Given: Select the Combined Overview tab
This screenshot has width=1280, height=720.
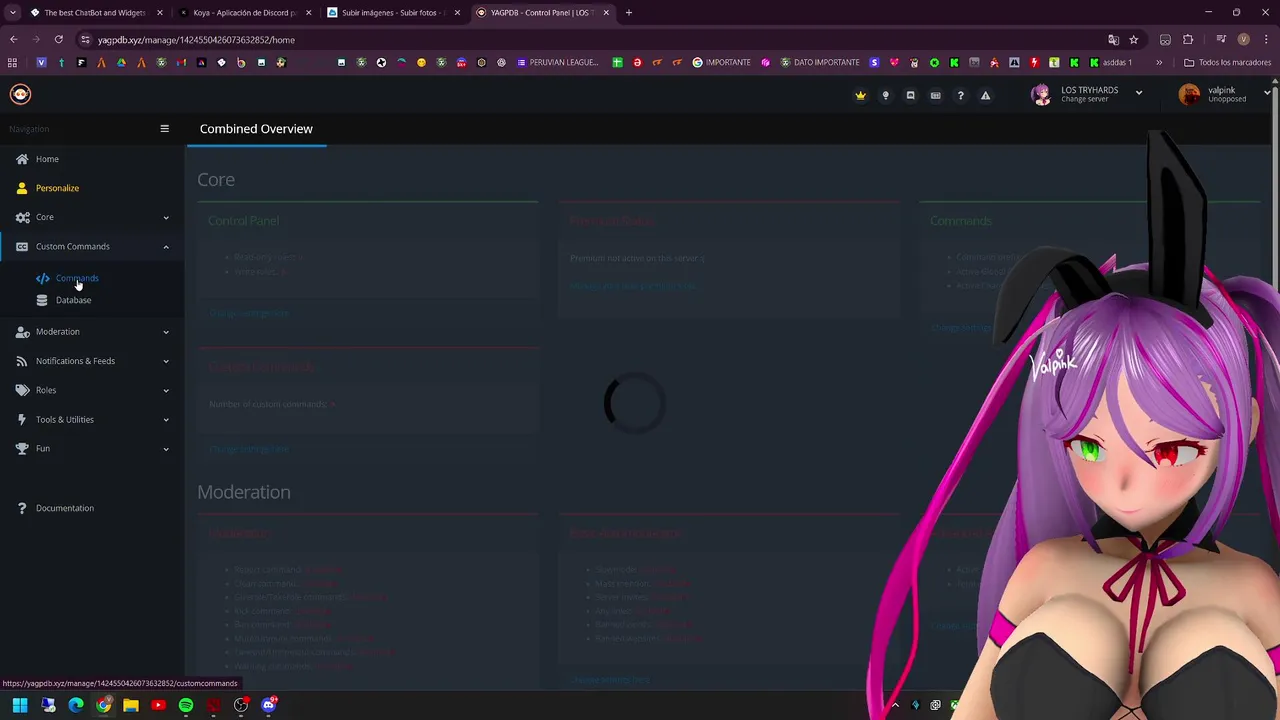Looking at the screenshot, I should (256, 129).
